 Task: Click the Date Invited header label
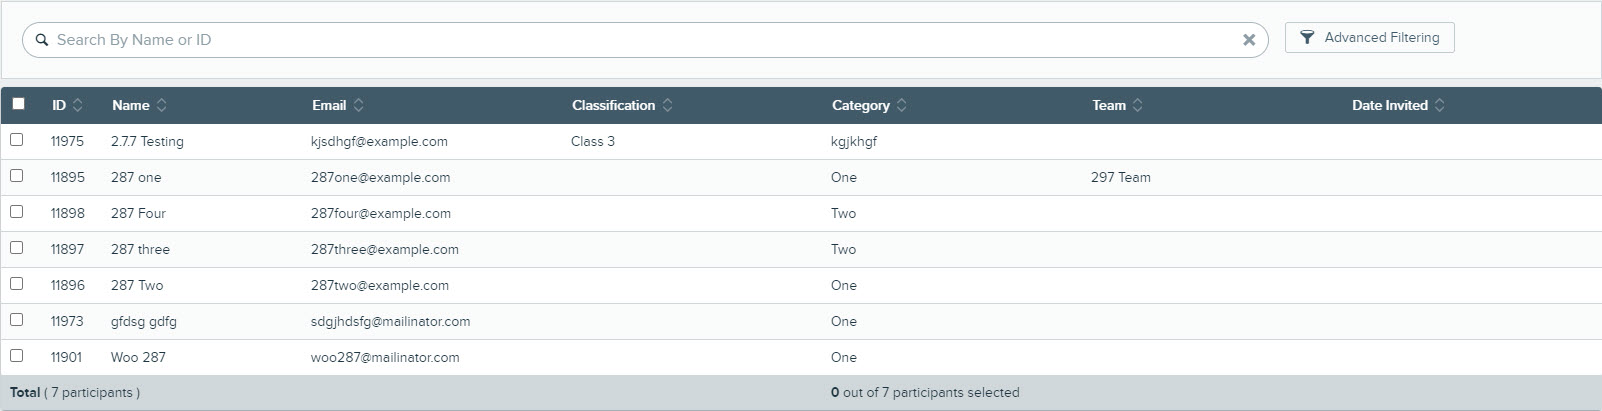pos(1390,105)
